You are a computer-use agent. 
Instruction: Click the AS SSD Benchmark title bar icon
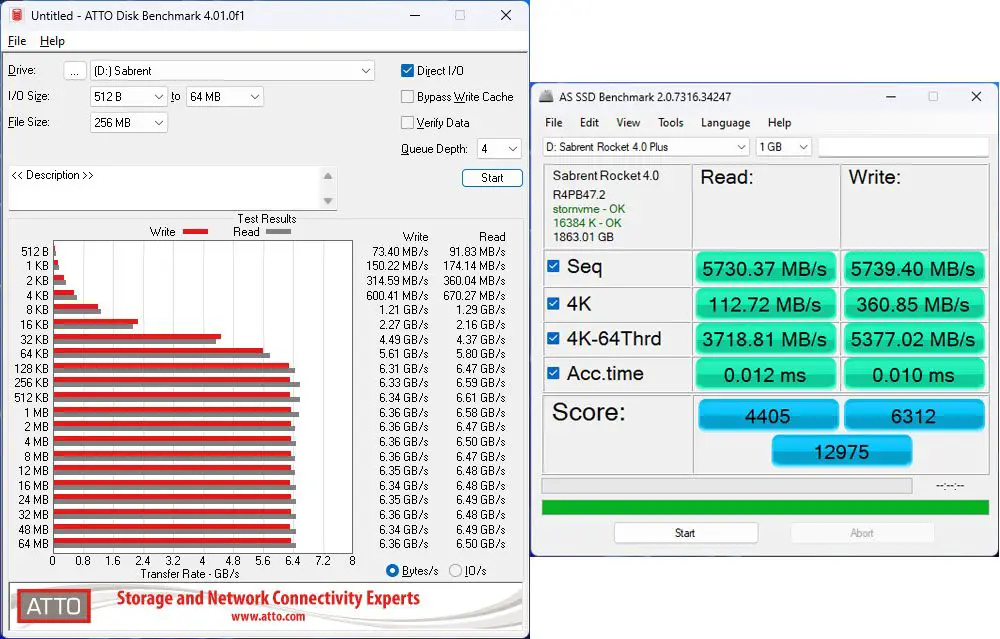[546, 96]
